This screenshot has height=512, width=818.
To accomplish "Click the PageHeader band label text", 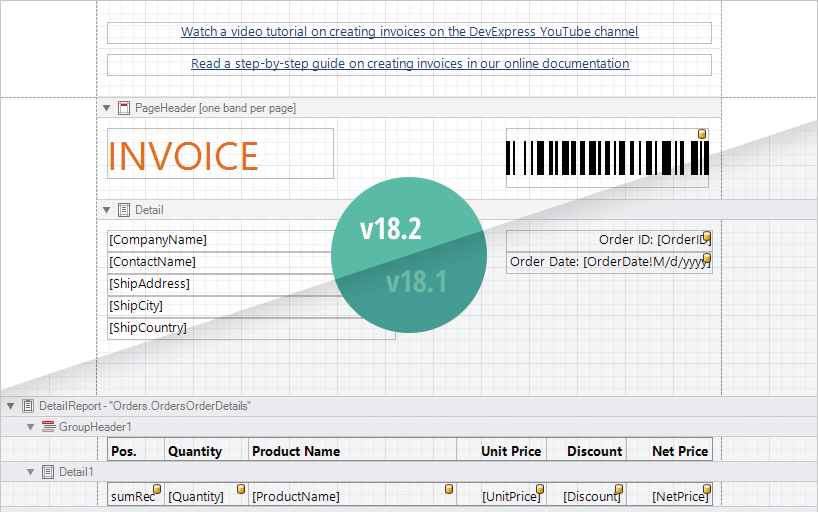I will 215,108.
